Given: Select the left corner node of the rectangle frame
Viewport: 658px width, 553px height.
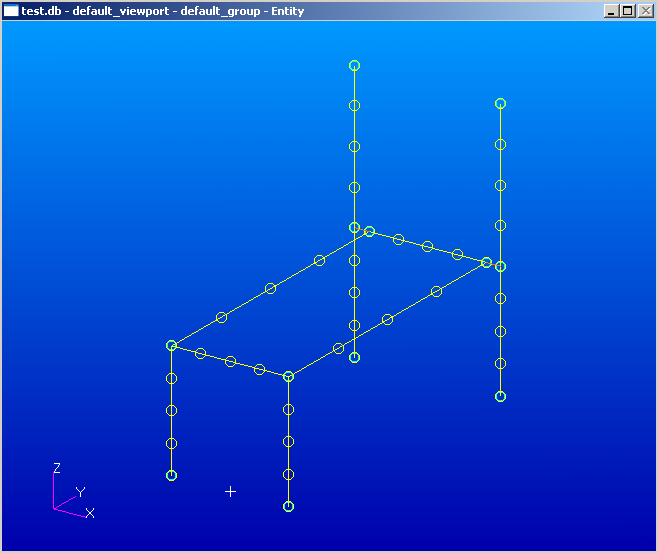Looking at the screenshot, I should 171,346.
